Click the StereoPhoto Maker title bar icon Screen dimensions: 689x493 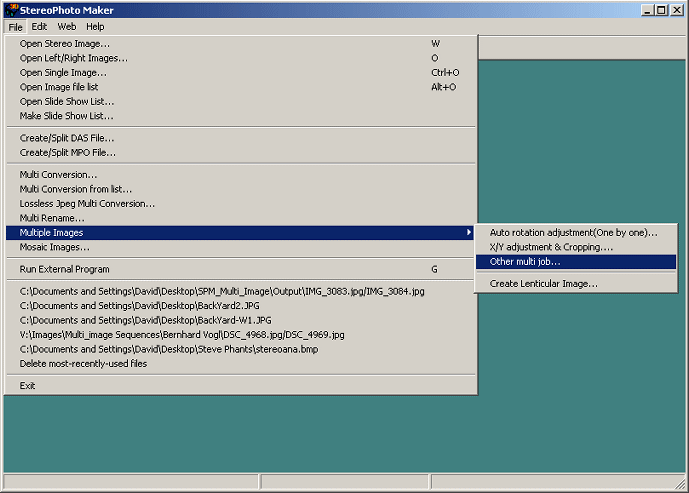tap(12, 10)
